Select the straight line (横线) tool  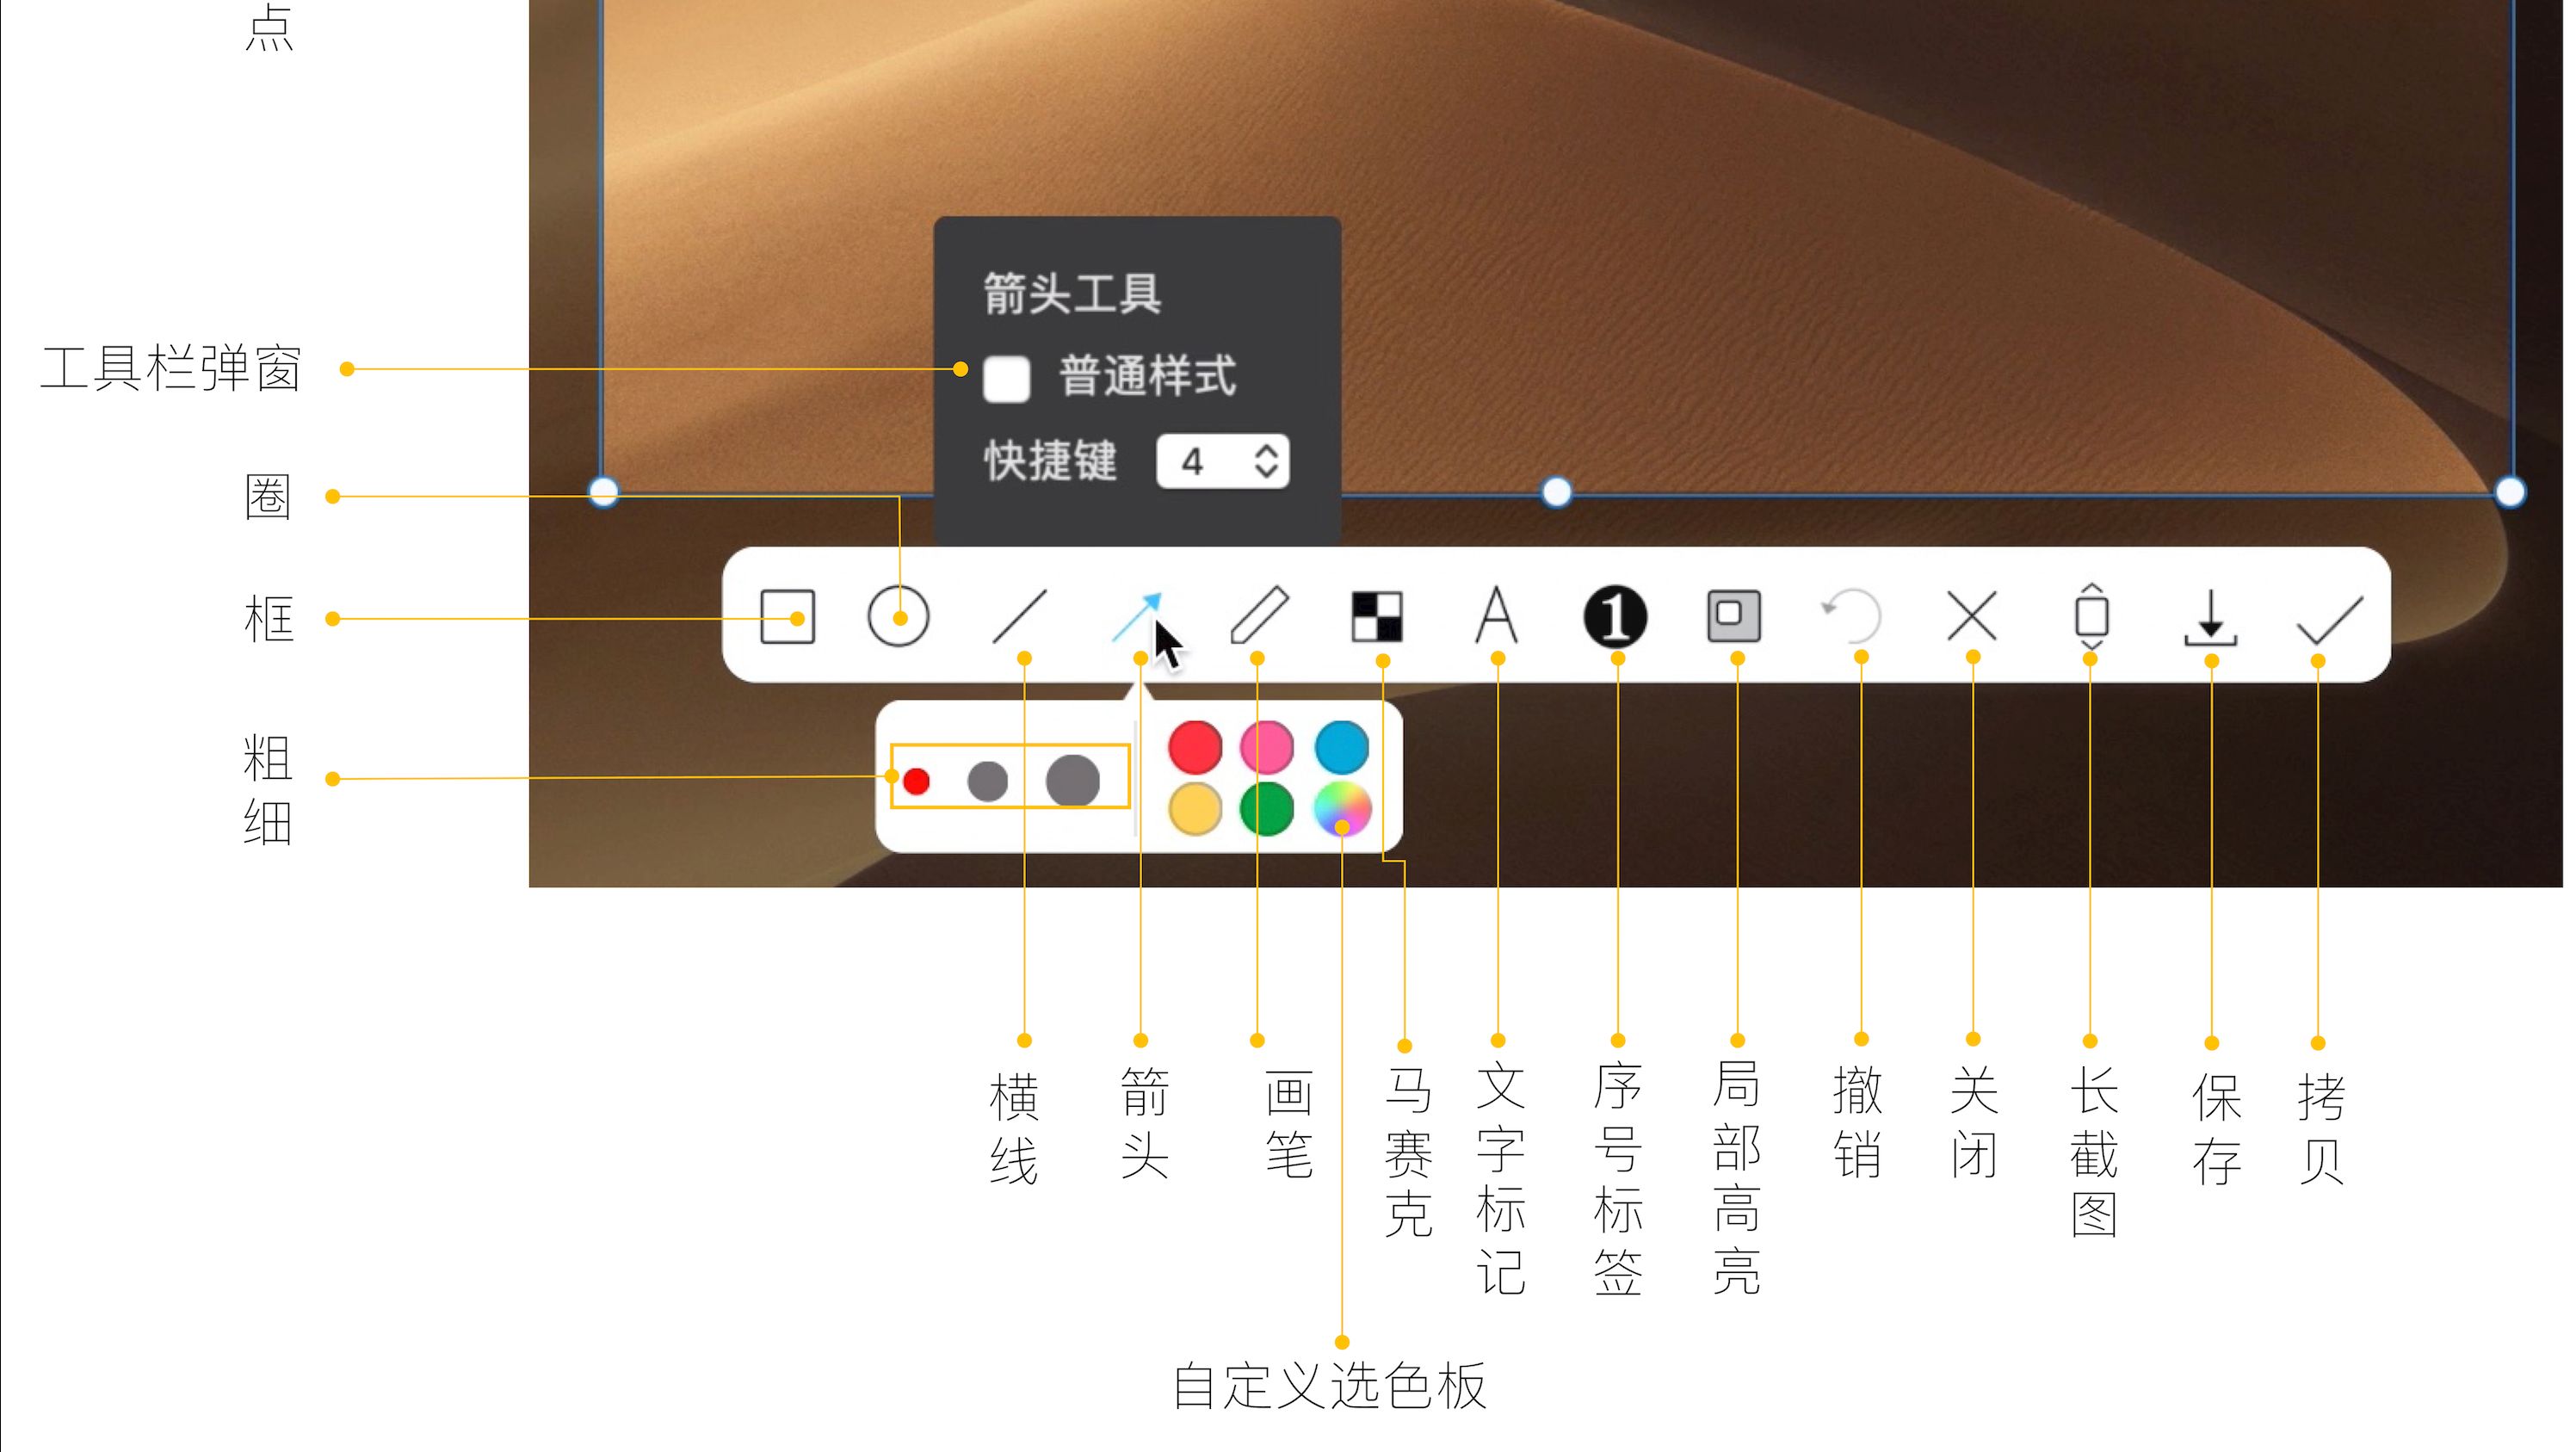click(1022, 618)
